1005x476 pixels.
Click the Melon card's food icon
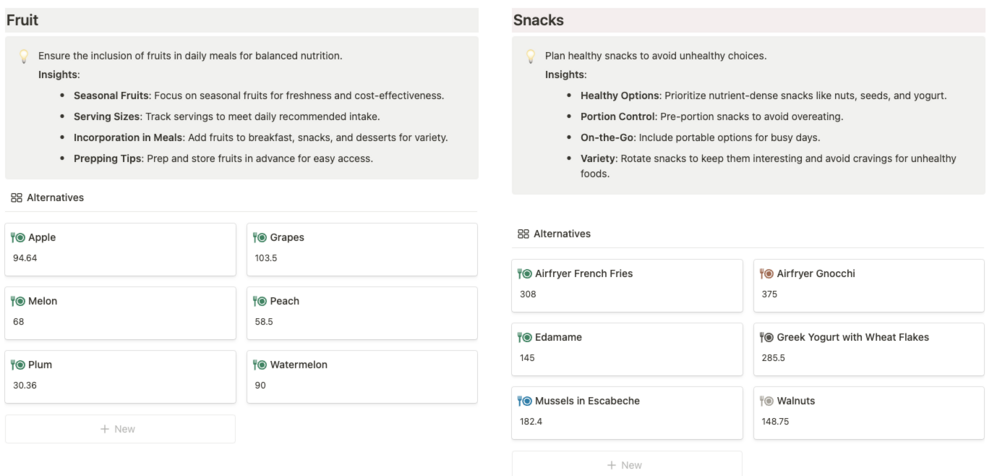pos(18,301)
